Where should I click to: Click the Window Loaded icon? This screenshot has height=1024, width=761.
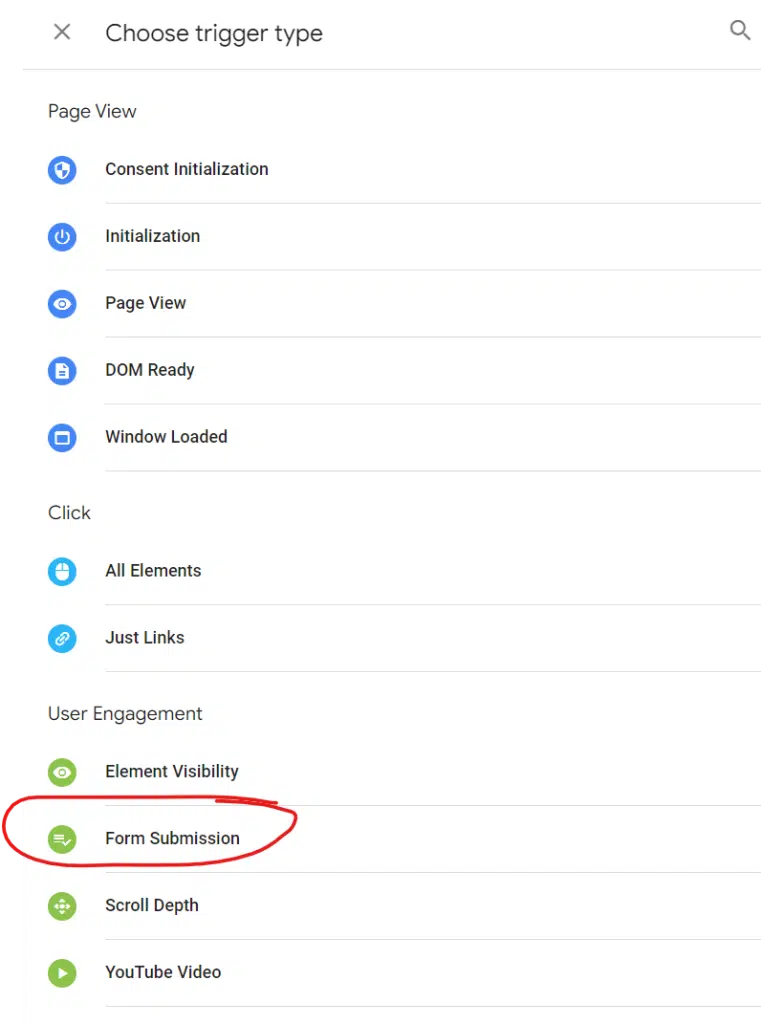click(x=62, y=438)
